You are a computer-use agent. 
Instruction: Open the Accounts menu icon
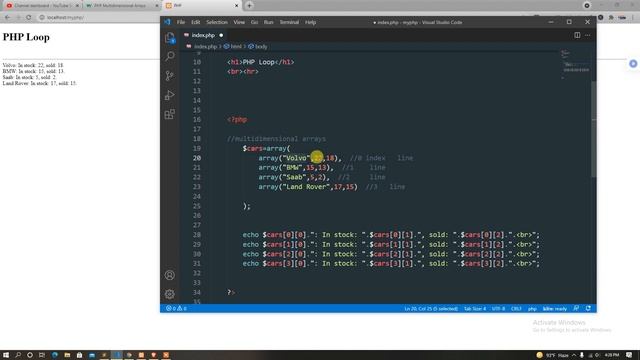(x=170, y=275)
